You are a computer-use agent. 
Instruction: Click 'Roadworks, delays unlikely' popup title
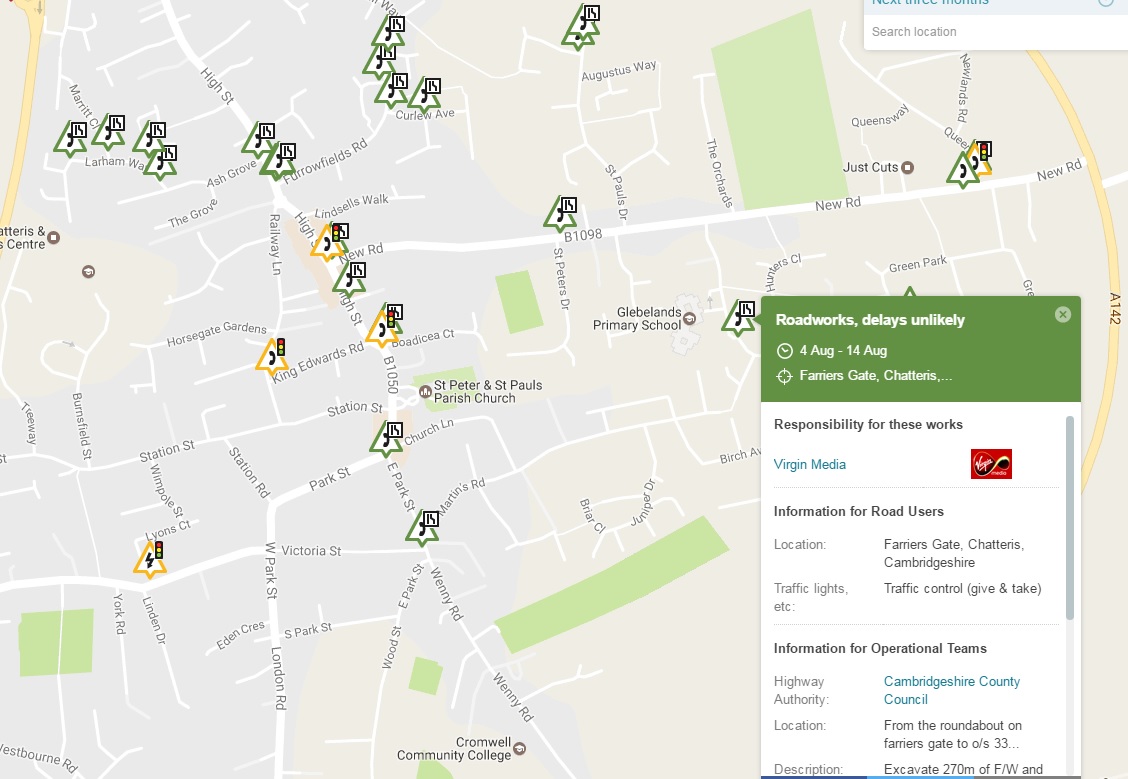coord(870,320)
